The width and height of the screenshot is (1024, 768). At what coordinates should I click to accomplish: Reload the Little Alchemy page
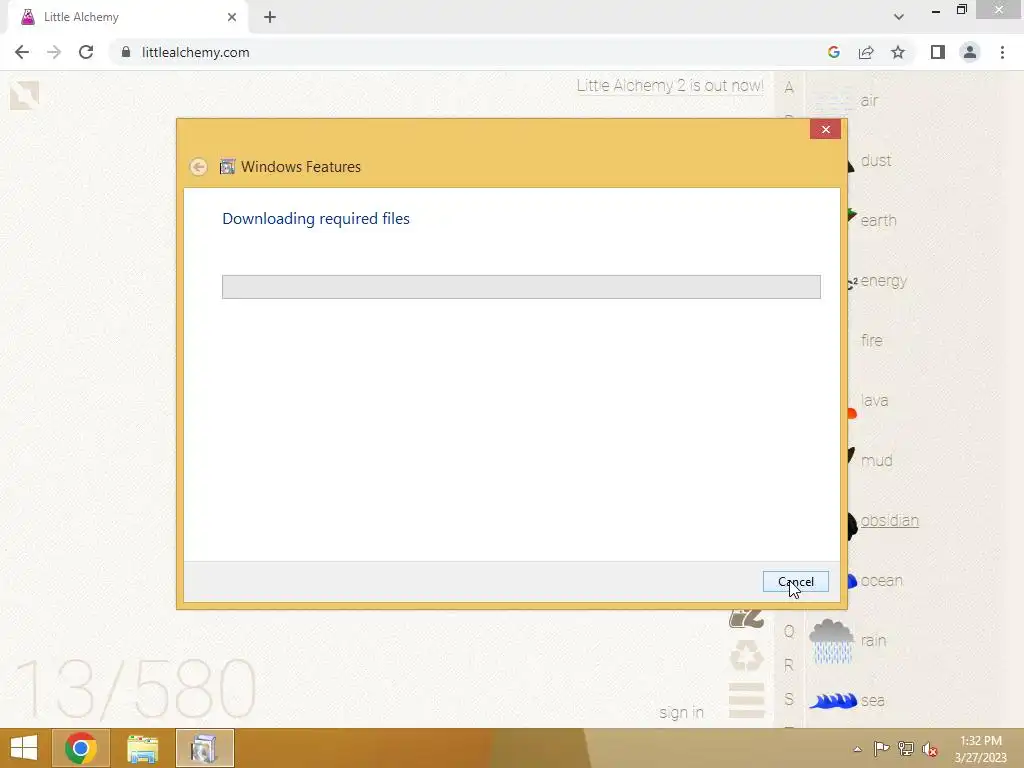pyautogui.click(x=86, y=52)
